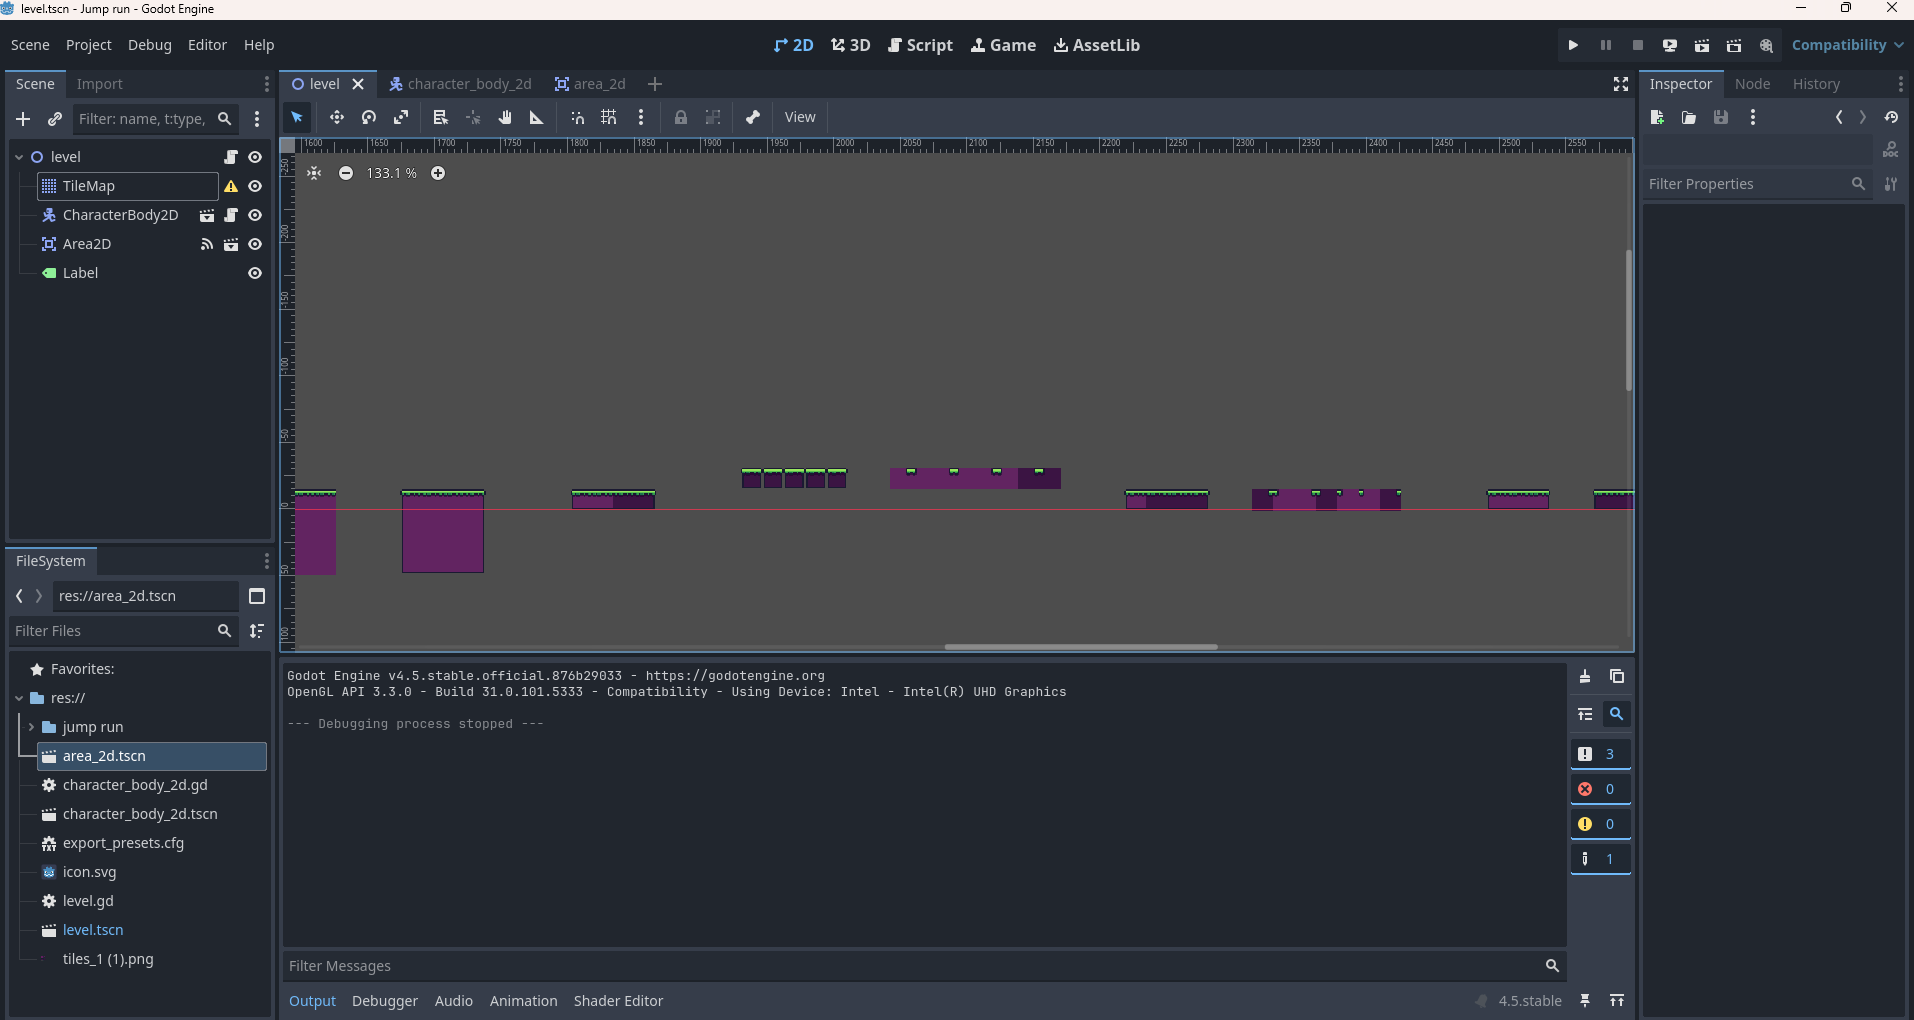Open the View menu in viewport

tap(800, 117)
